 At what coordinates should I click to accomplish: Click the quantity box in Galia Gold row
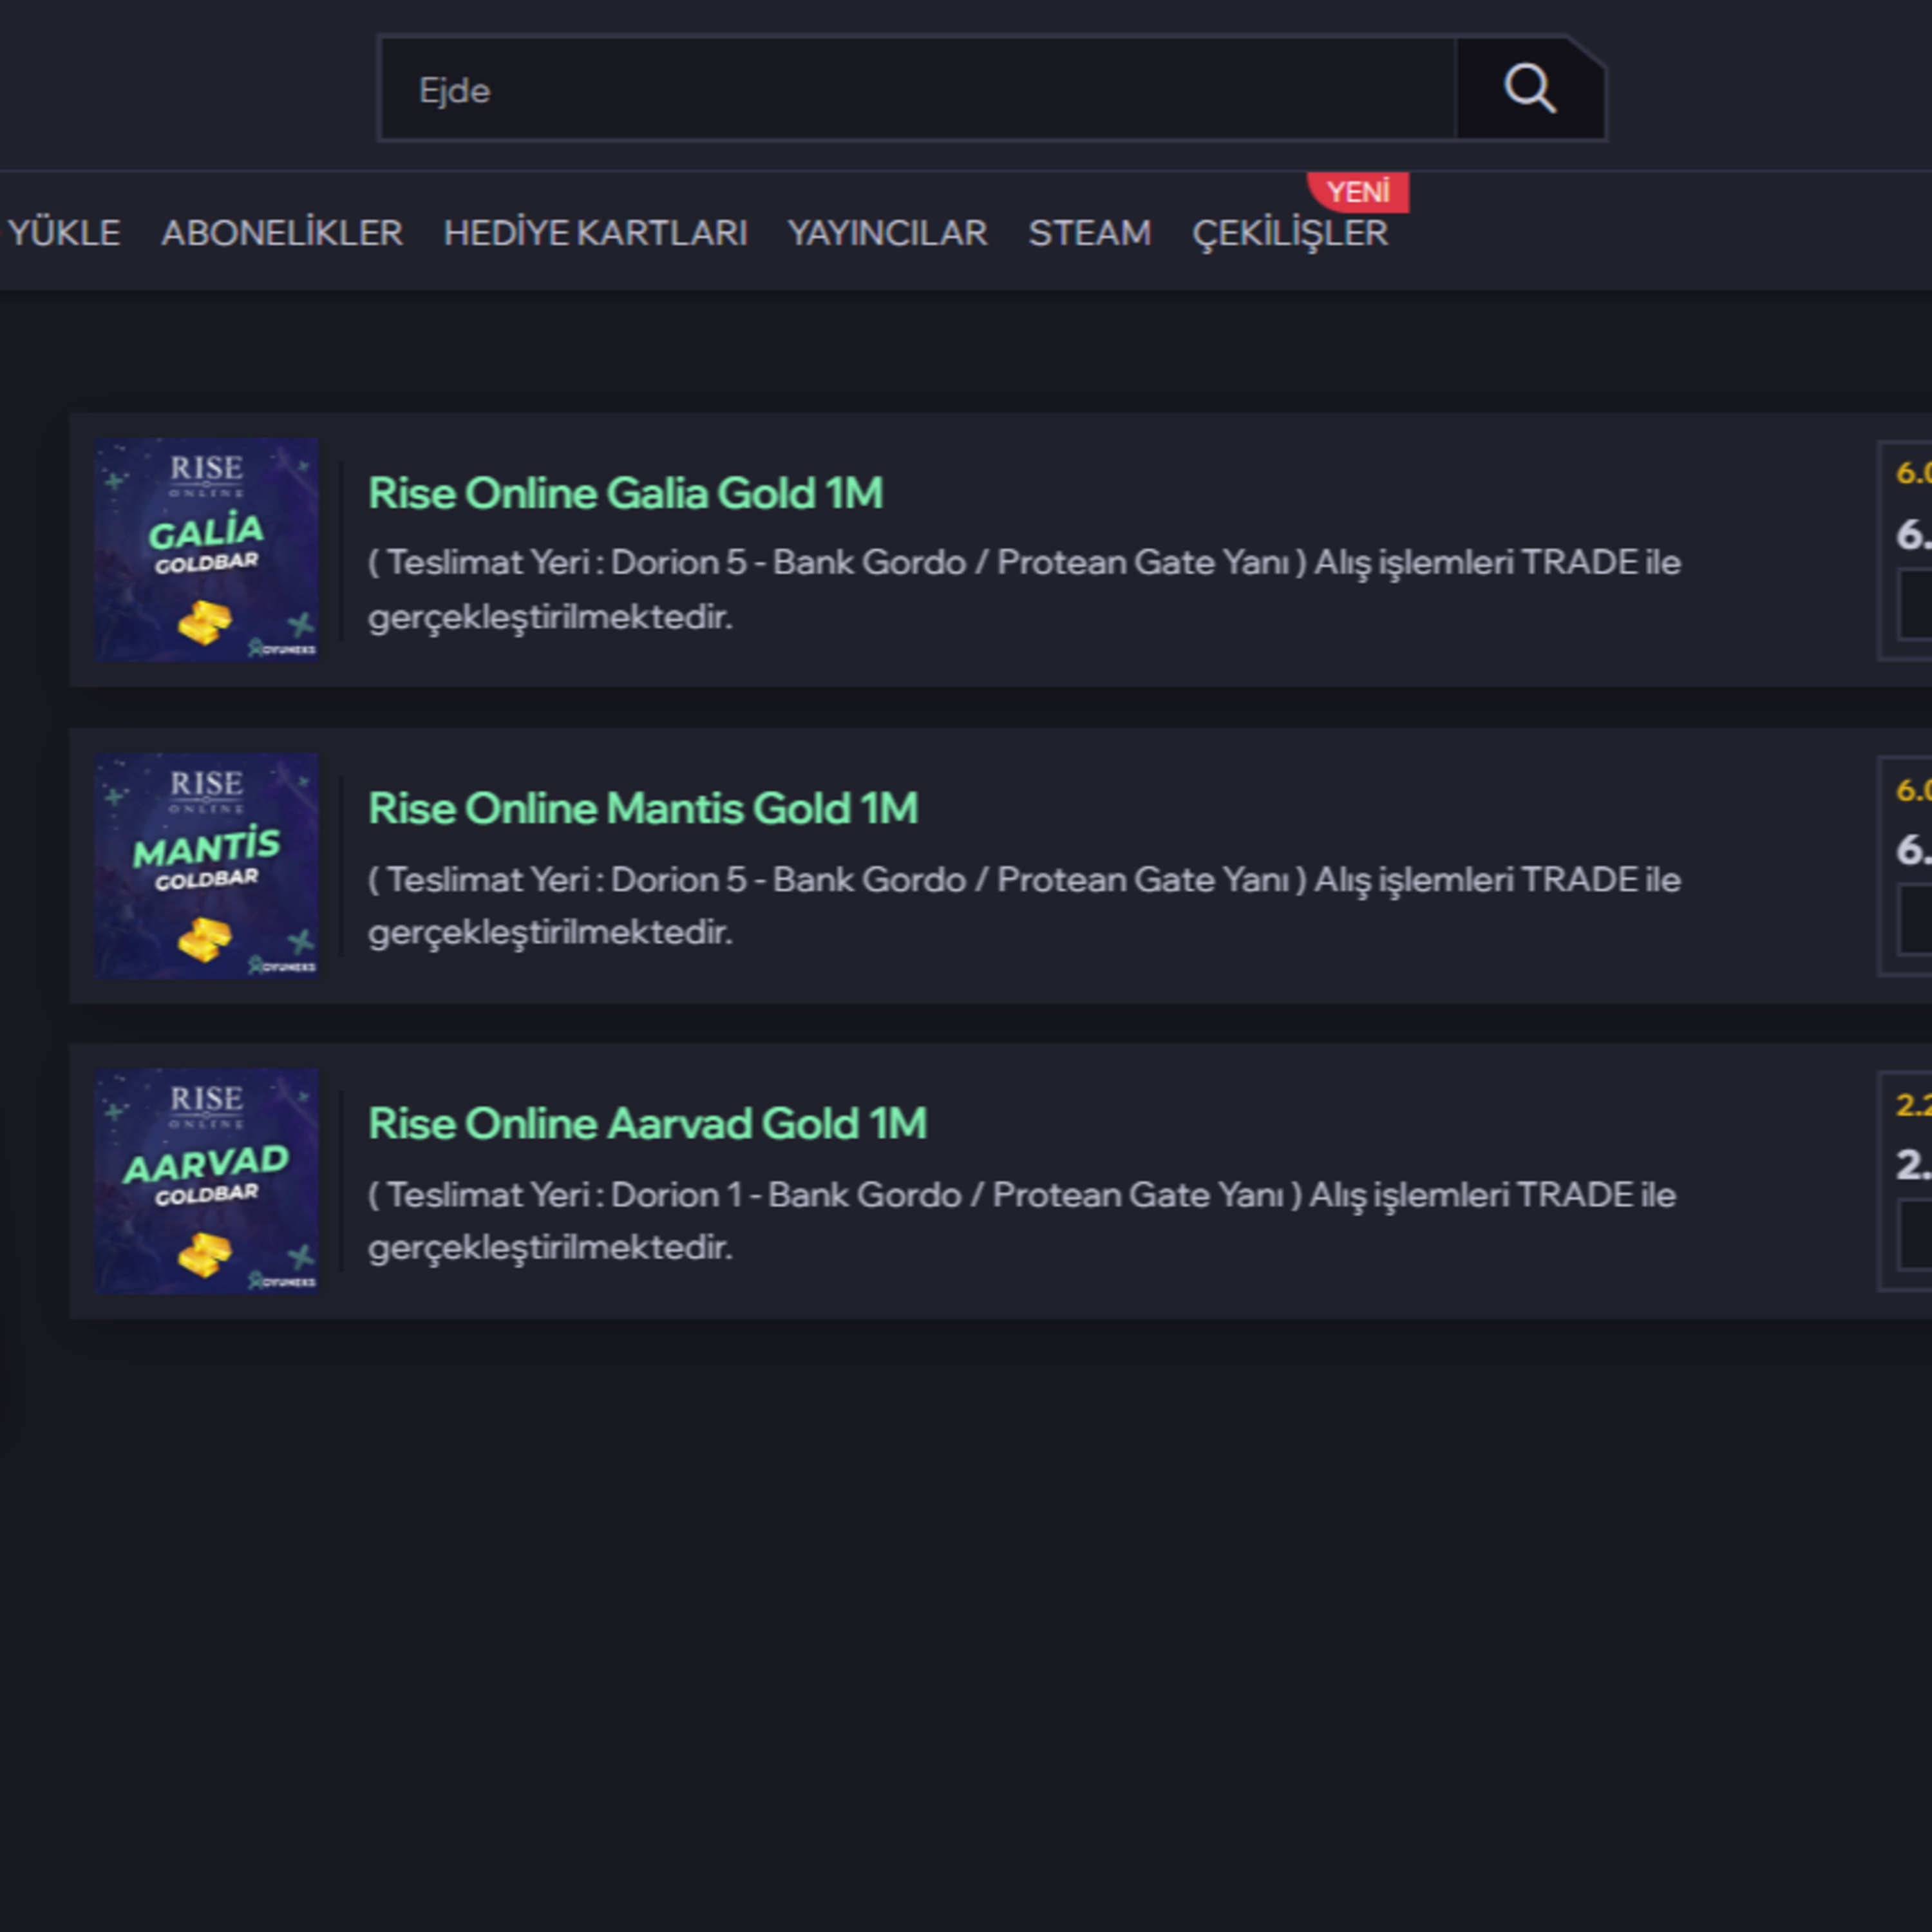[x=1915, y=604]
